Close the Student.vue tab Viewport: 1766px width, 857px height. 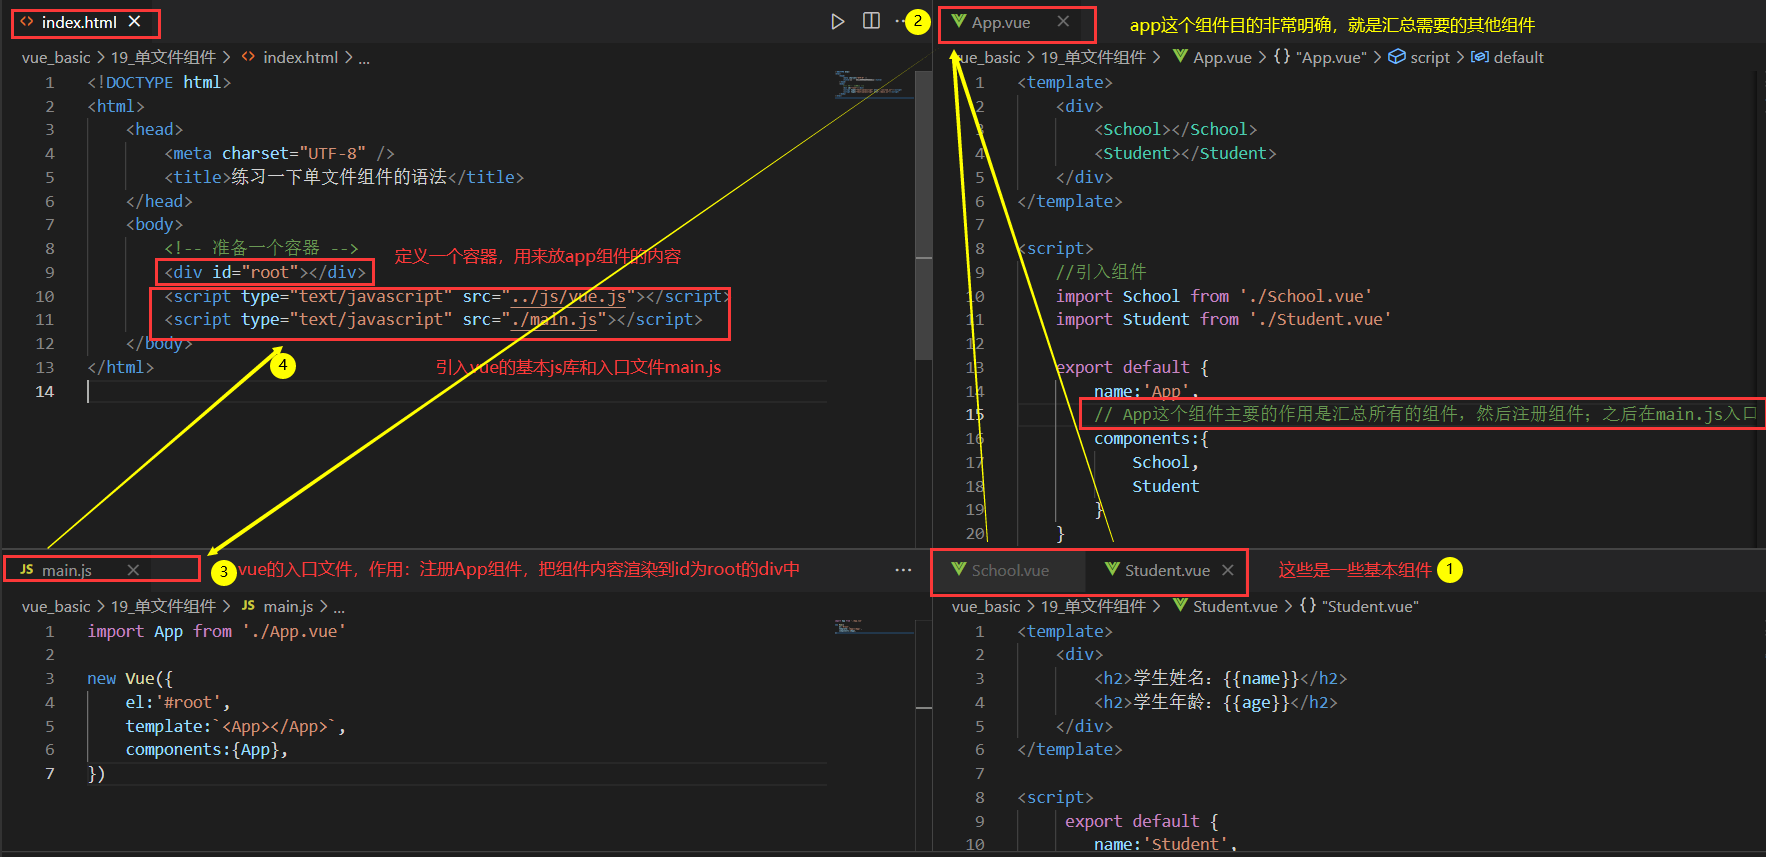(x=1228, y=570)
